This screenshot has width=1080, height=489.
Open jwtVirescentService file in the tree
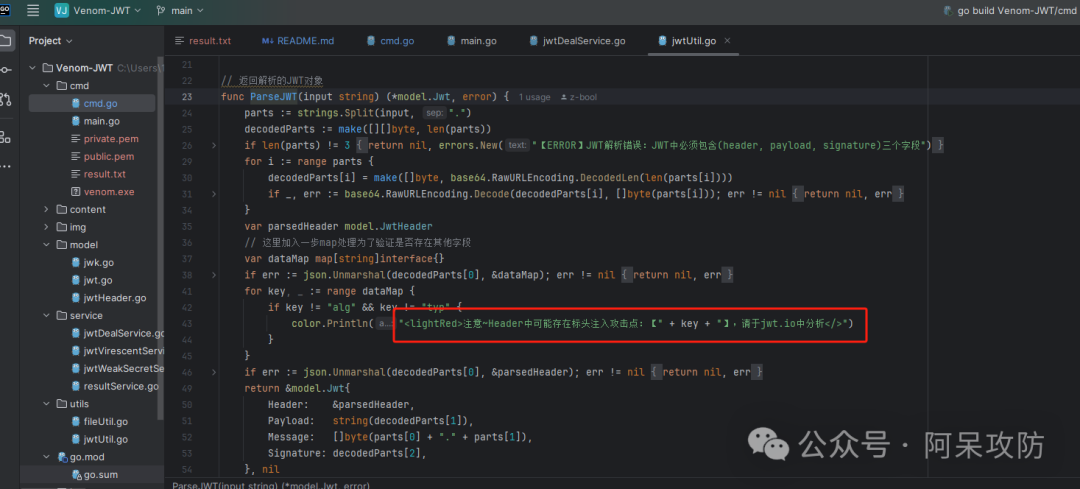pyautogui.click(x=118, y=351)
